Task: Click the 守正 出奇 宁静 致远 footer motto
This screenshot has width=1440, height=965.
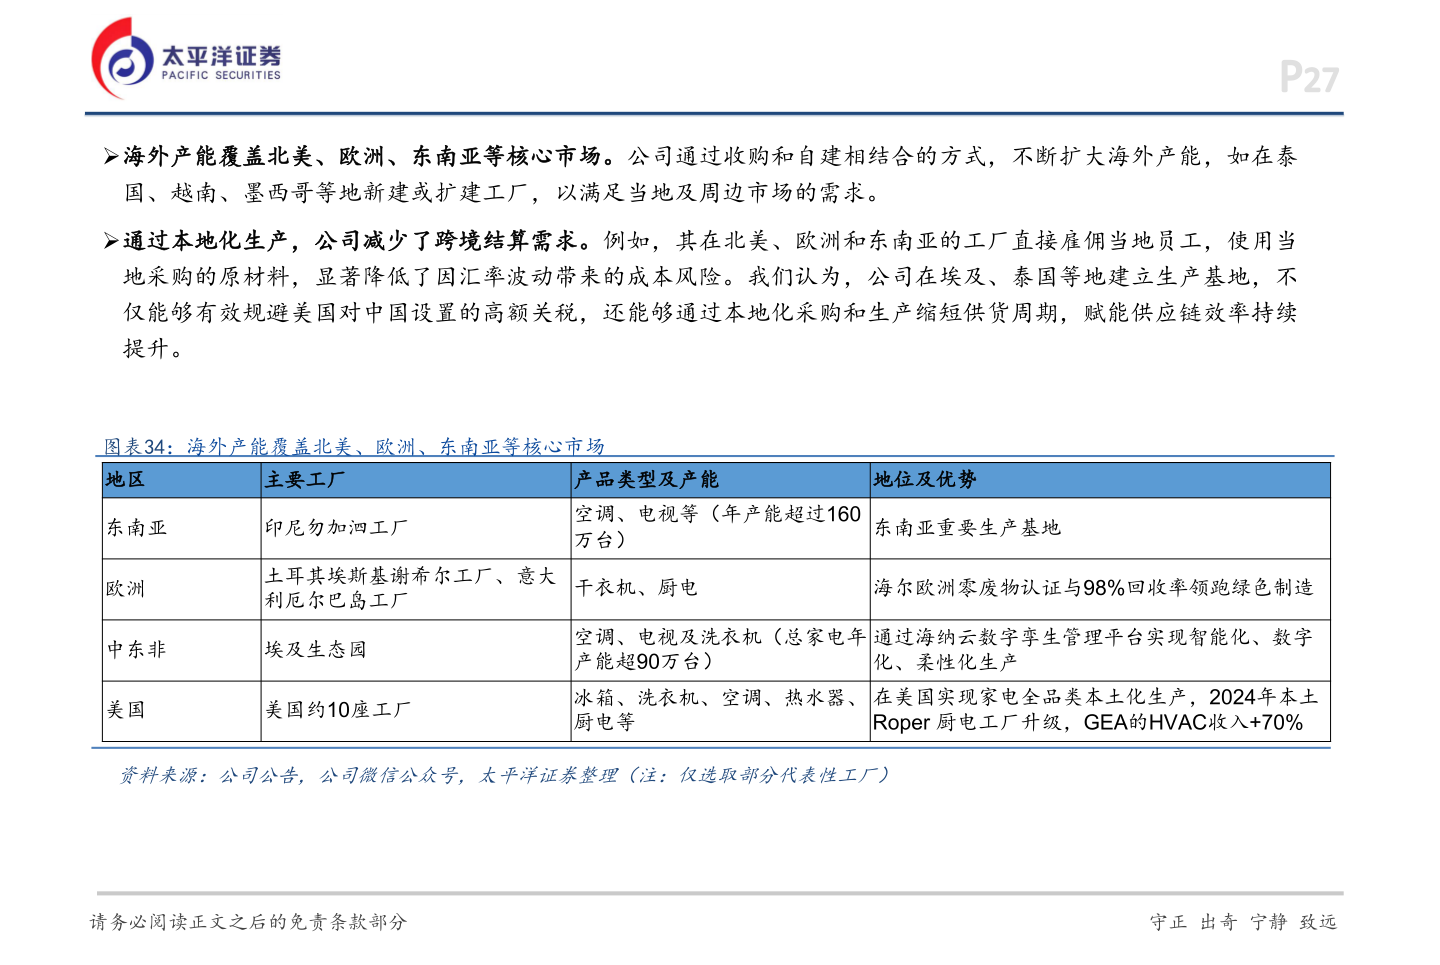Action: (1243, 922)
